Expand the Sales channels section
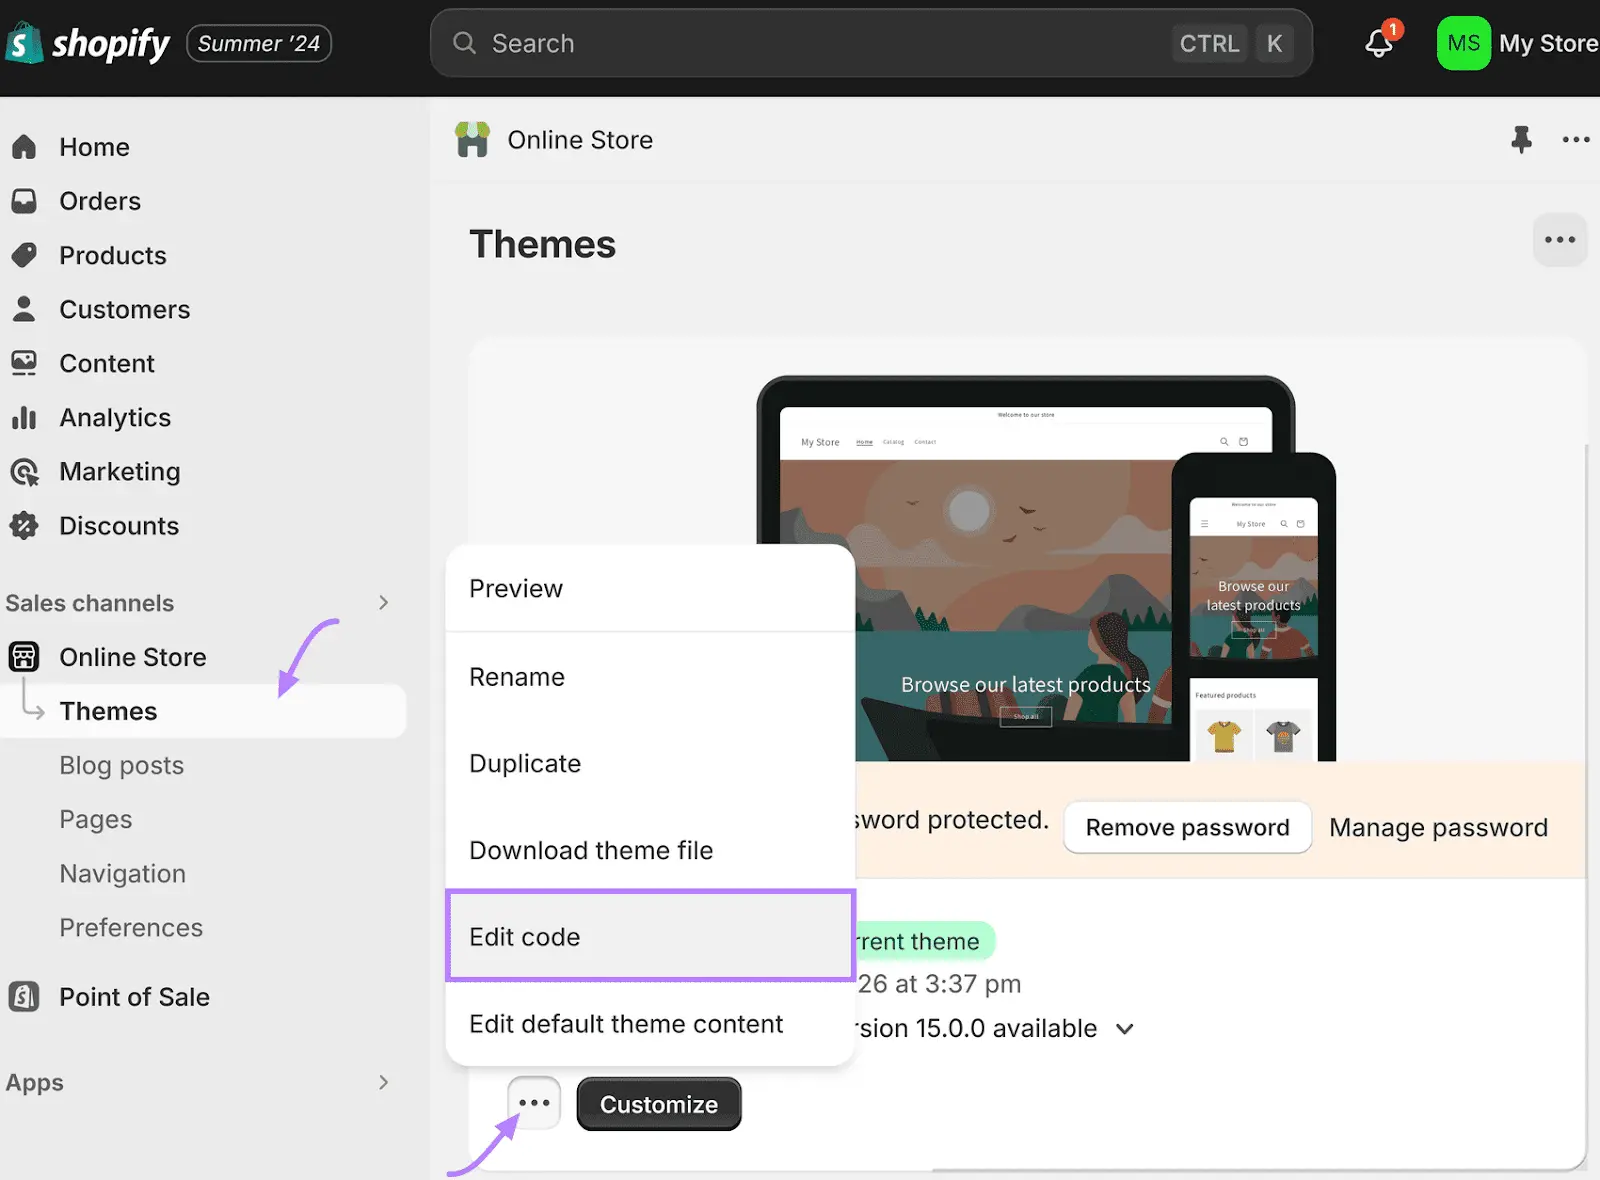 [383, 602]
